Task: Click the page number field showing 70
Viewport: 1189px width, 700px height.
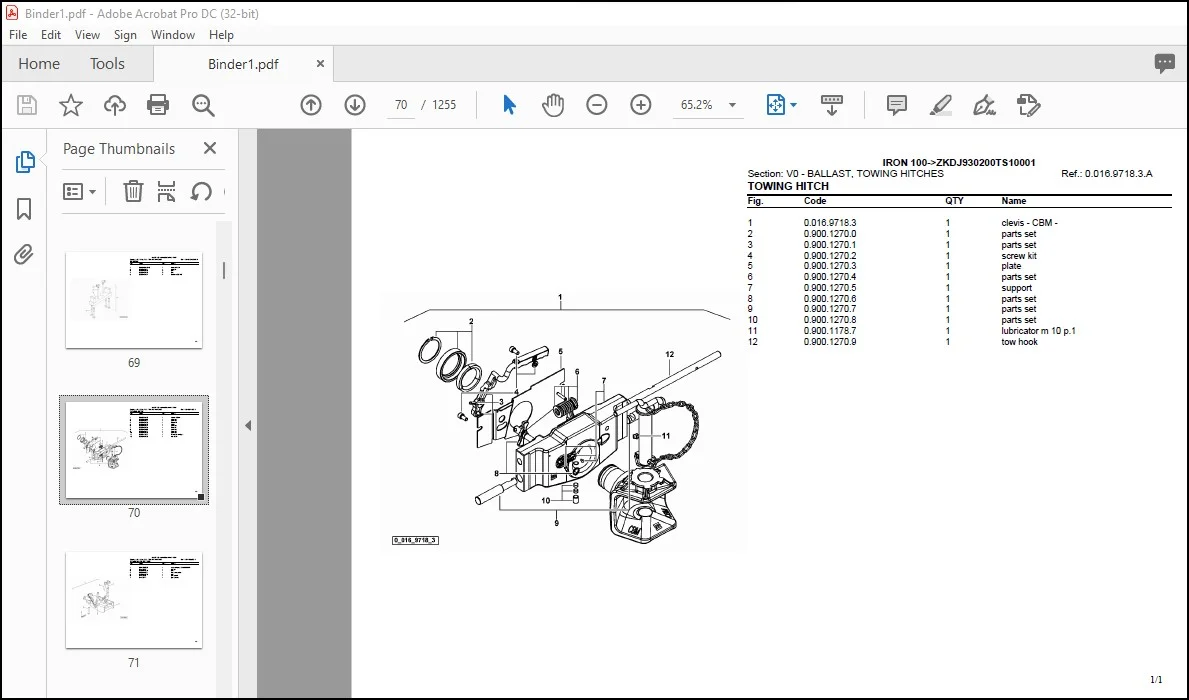Action: [401, 105]
